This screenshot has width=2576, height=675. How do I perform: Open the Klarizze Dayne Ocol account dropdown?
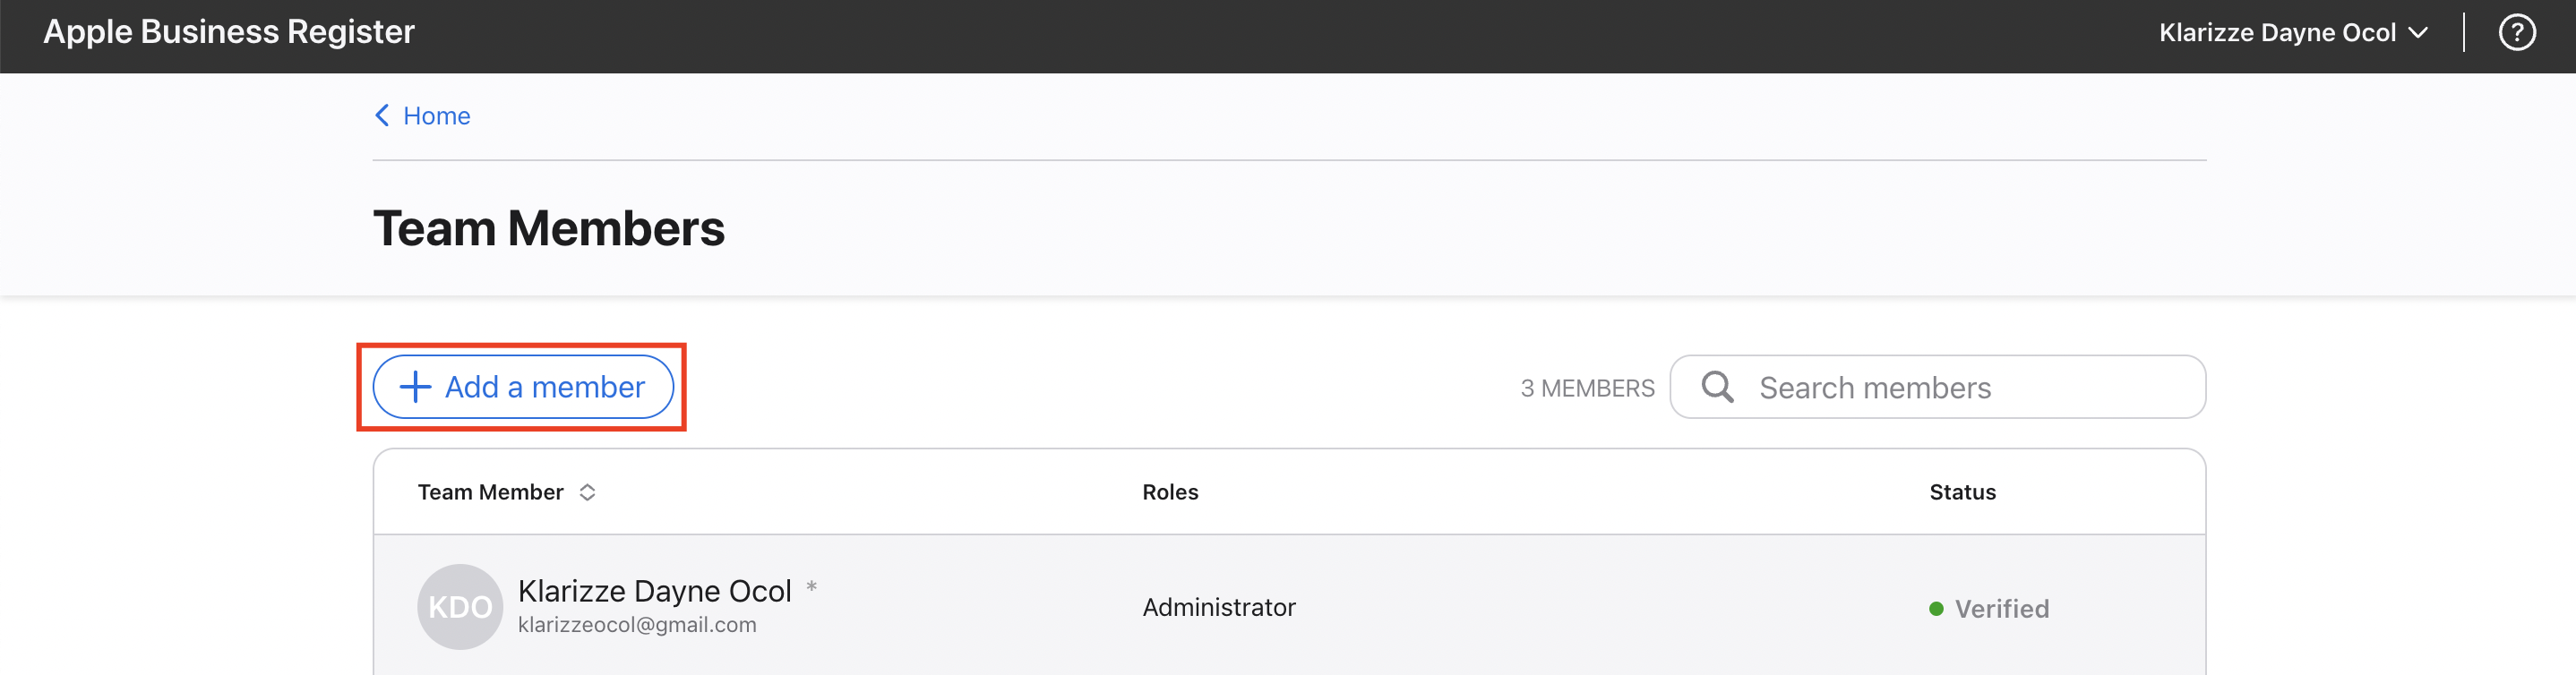click(2293, 33)
